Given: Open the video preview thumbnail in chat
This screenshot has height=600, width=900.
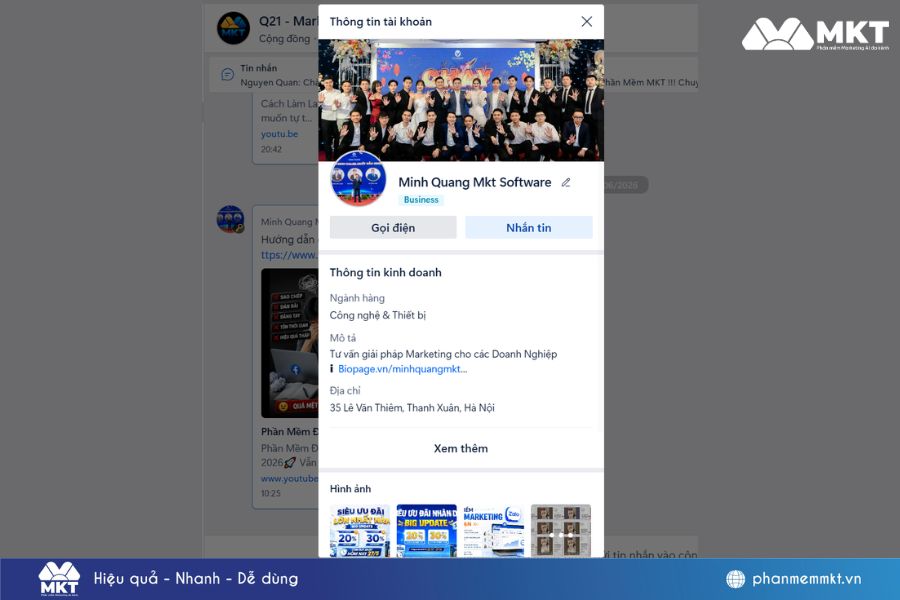Looking at the screenshot, I should point(289,343).
